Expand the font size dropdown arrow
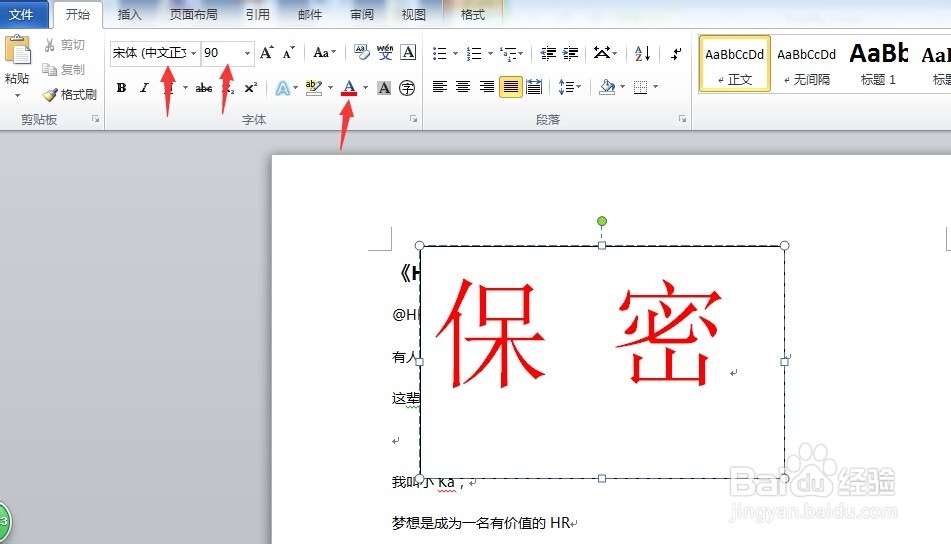The width and height of the screenshot is (951, 544). click(247, 53)
